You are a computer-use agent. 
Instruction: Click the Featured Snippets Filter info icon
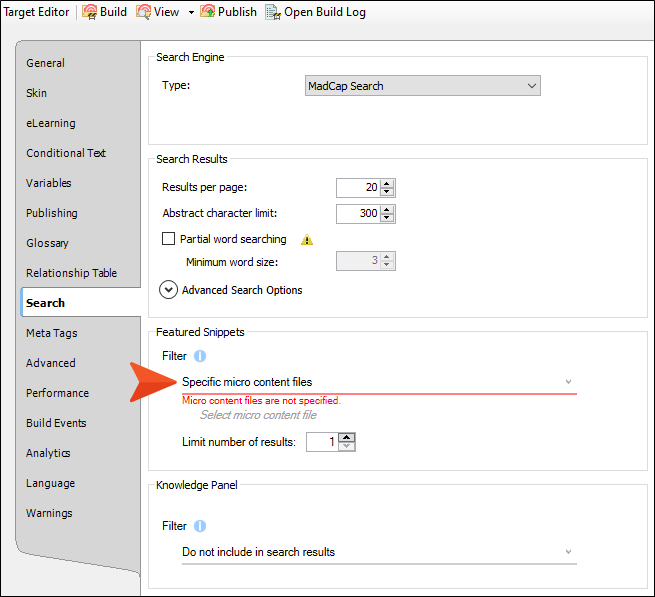click(x=200, y=356)
